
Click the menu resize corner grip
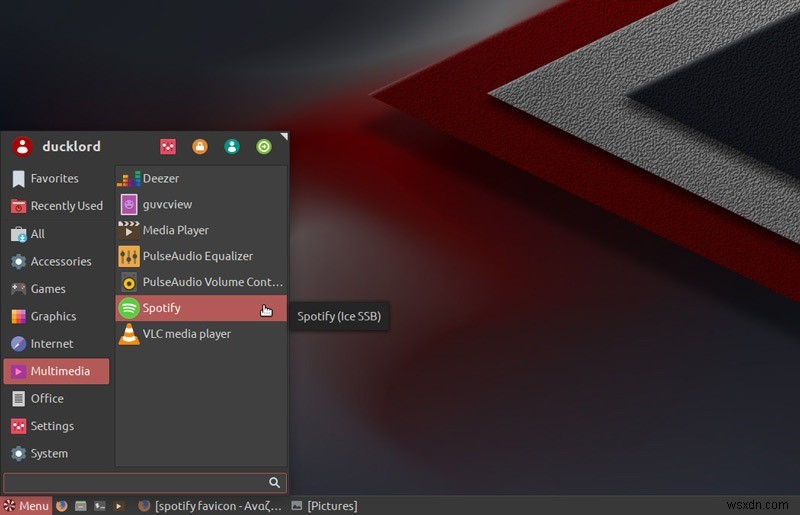click(284, 136)
